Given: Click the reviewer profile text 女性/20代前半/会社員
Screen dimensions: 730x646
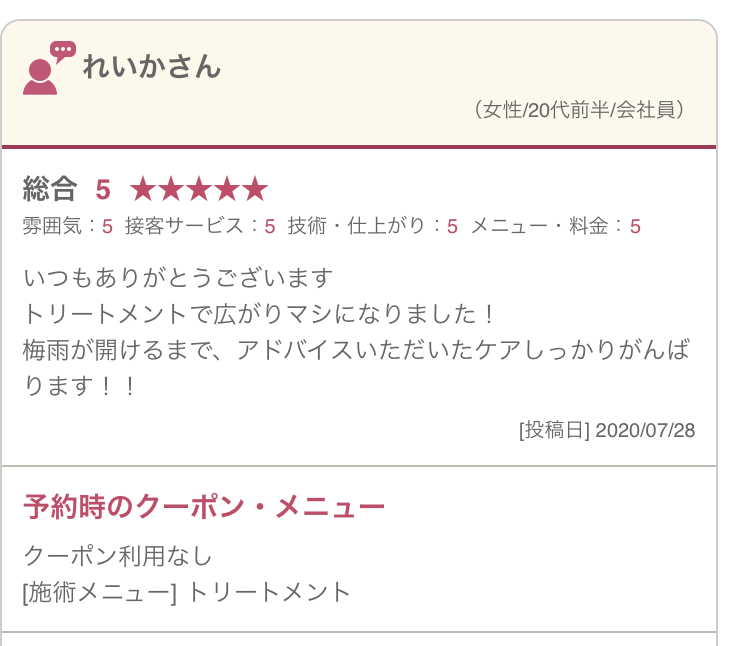Looking at the screenshot, I should pyautogui.click(x=579, y=110).
